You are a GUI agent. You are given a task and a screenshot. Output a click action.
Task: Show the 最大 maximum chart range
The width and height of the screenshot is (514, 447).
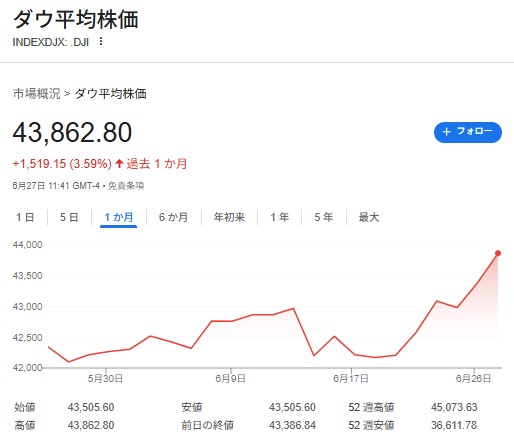pos(369,217)
